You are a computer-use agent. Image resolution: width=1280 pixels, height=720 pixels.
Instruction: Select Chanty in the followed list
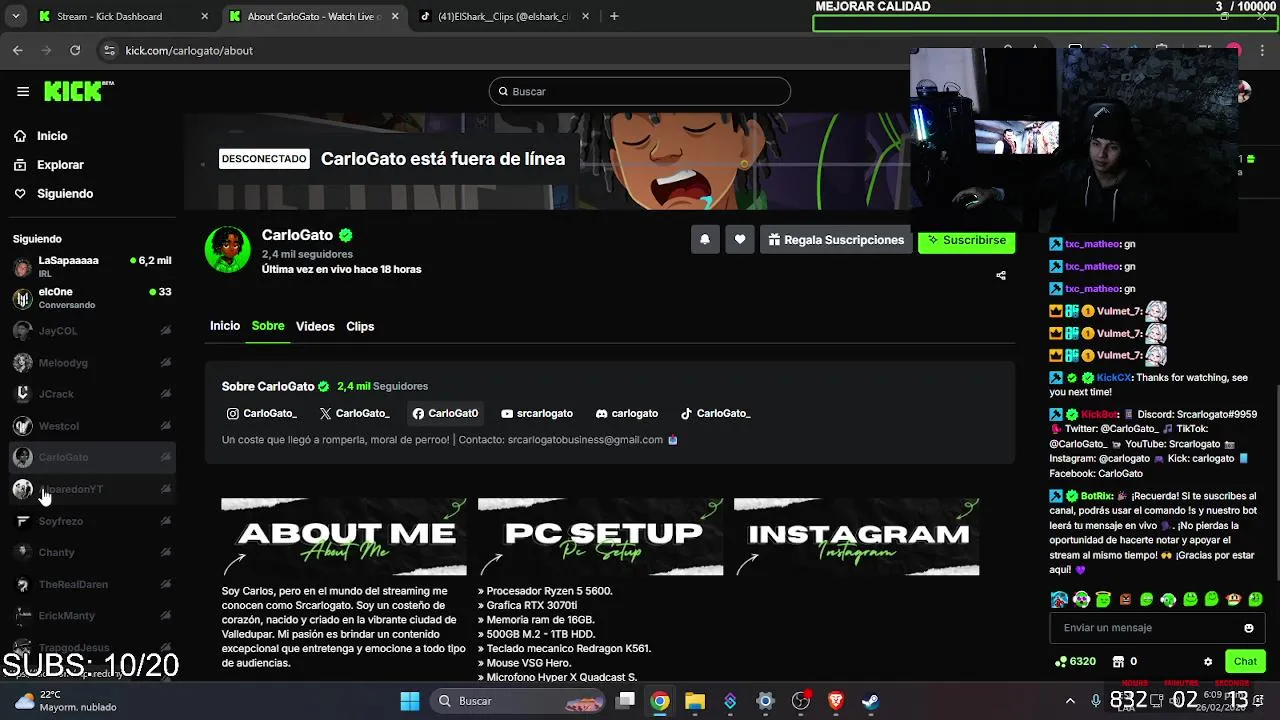pos(92,552)
